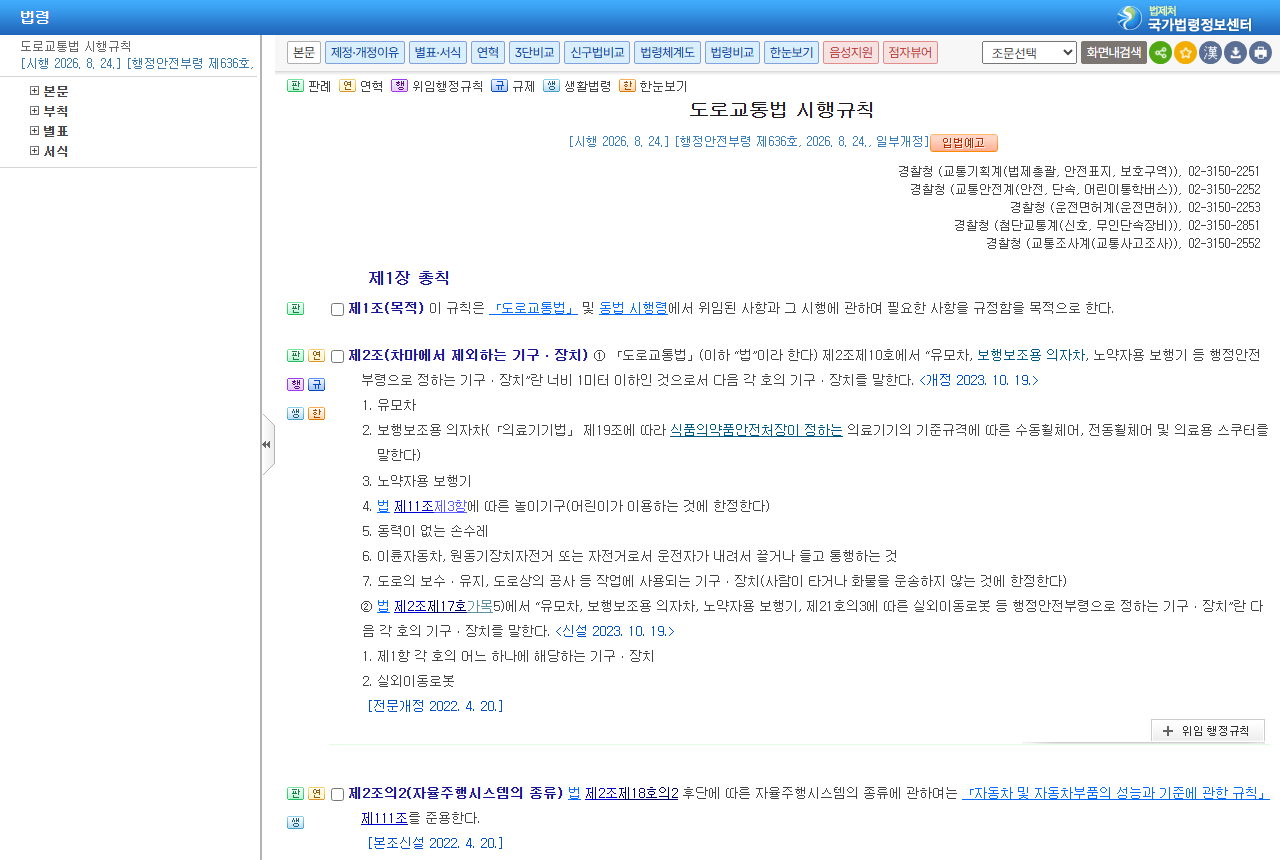Check the box for 제2조(차마에서 제외하는 기구ㆍ장치)
The width and height of the screenshot is (1280, 860).
point(337,356)
